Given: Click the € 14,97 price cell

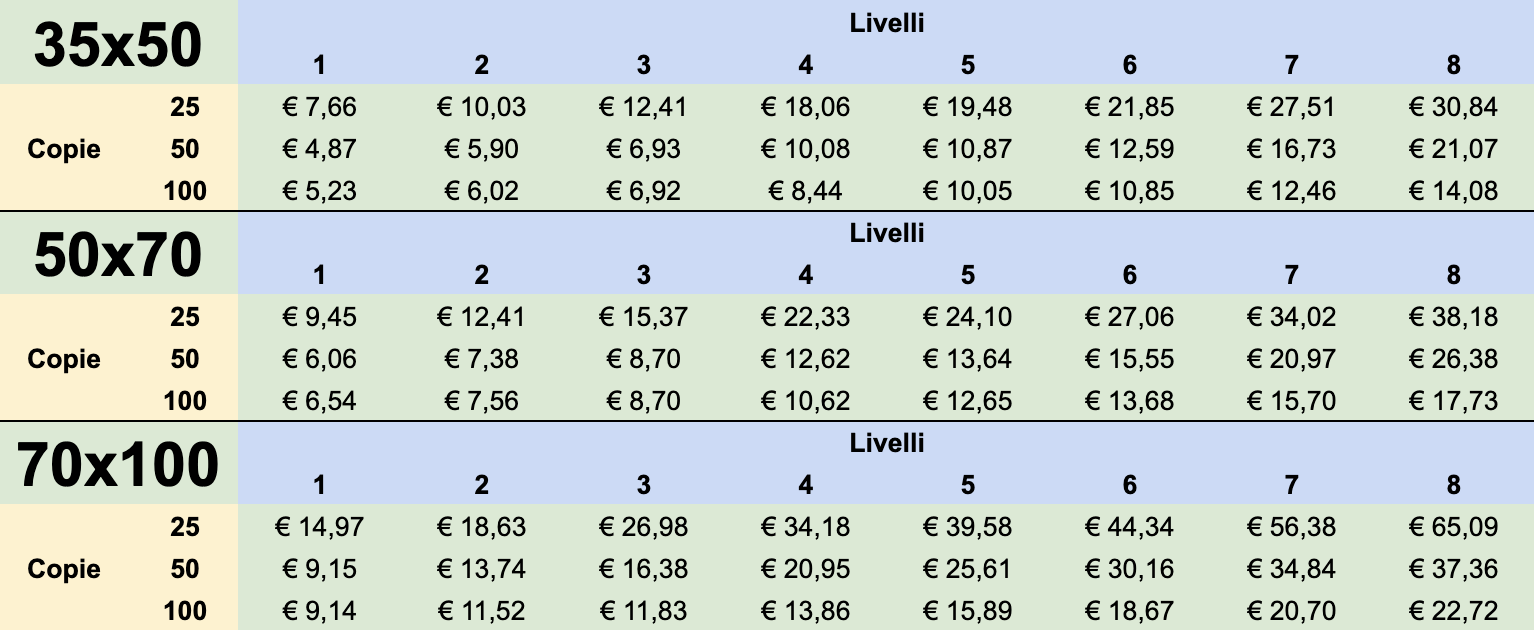Looking at the screenshot, I should click(319, 527).
